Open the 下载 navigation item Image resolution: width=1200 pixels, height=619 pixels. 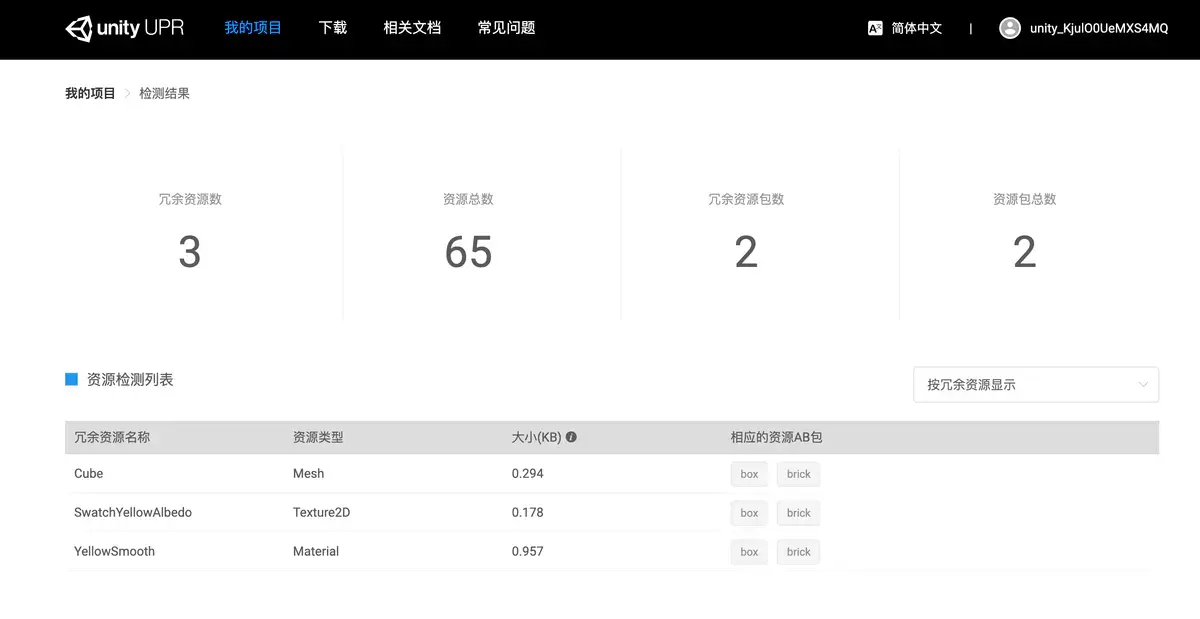click(332, 28)
